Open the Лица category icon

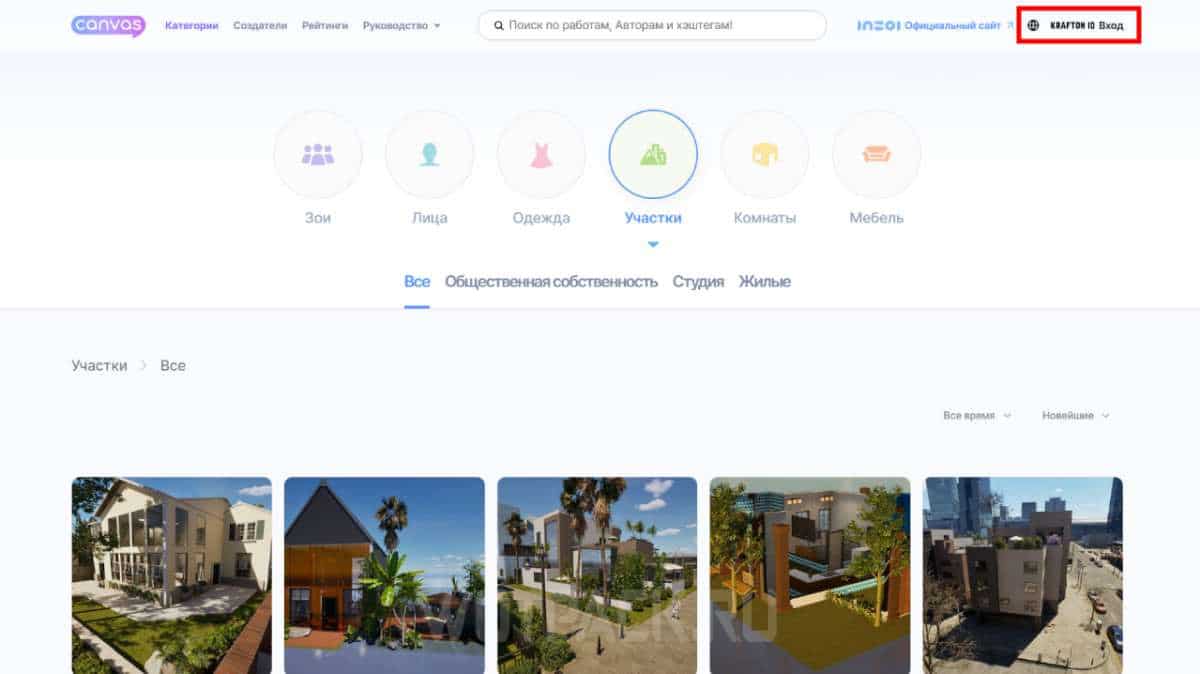pos(430,154)
